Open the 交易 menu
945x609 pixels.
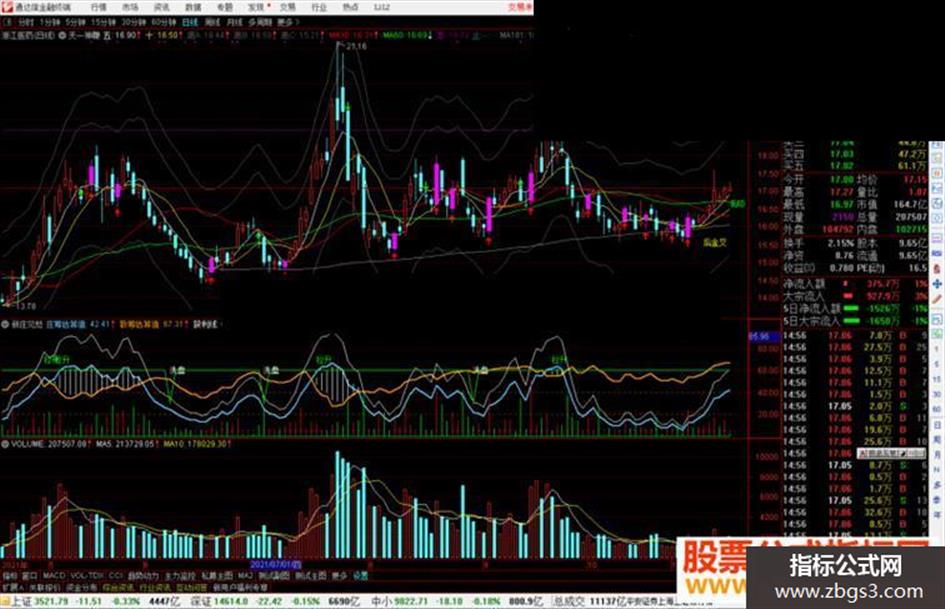pyautogui.click(x=288, y=7)
